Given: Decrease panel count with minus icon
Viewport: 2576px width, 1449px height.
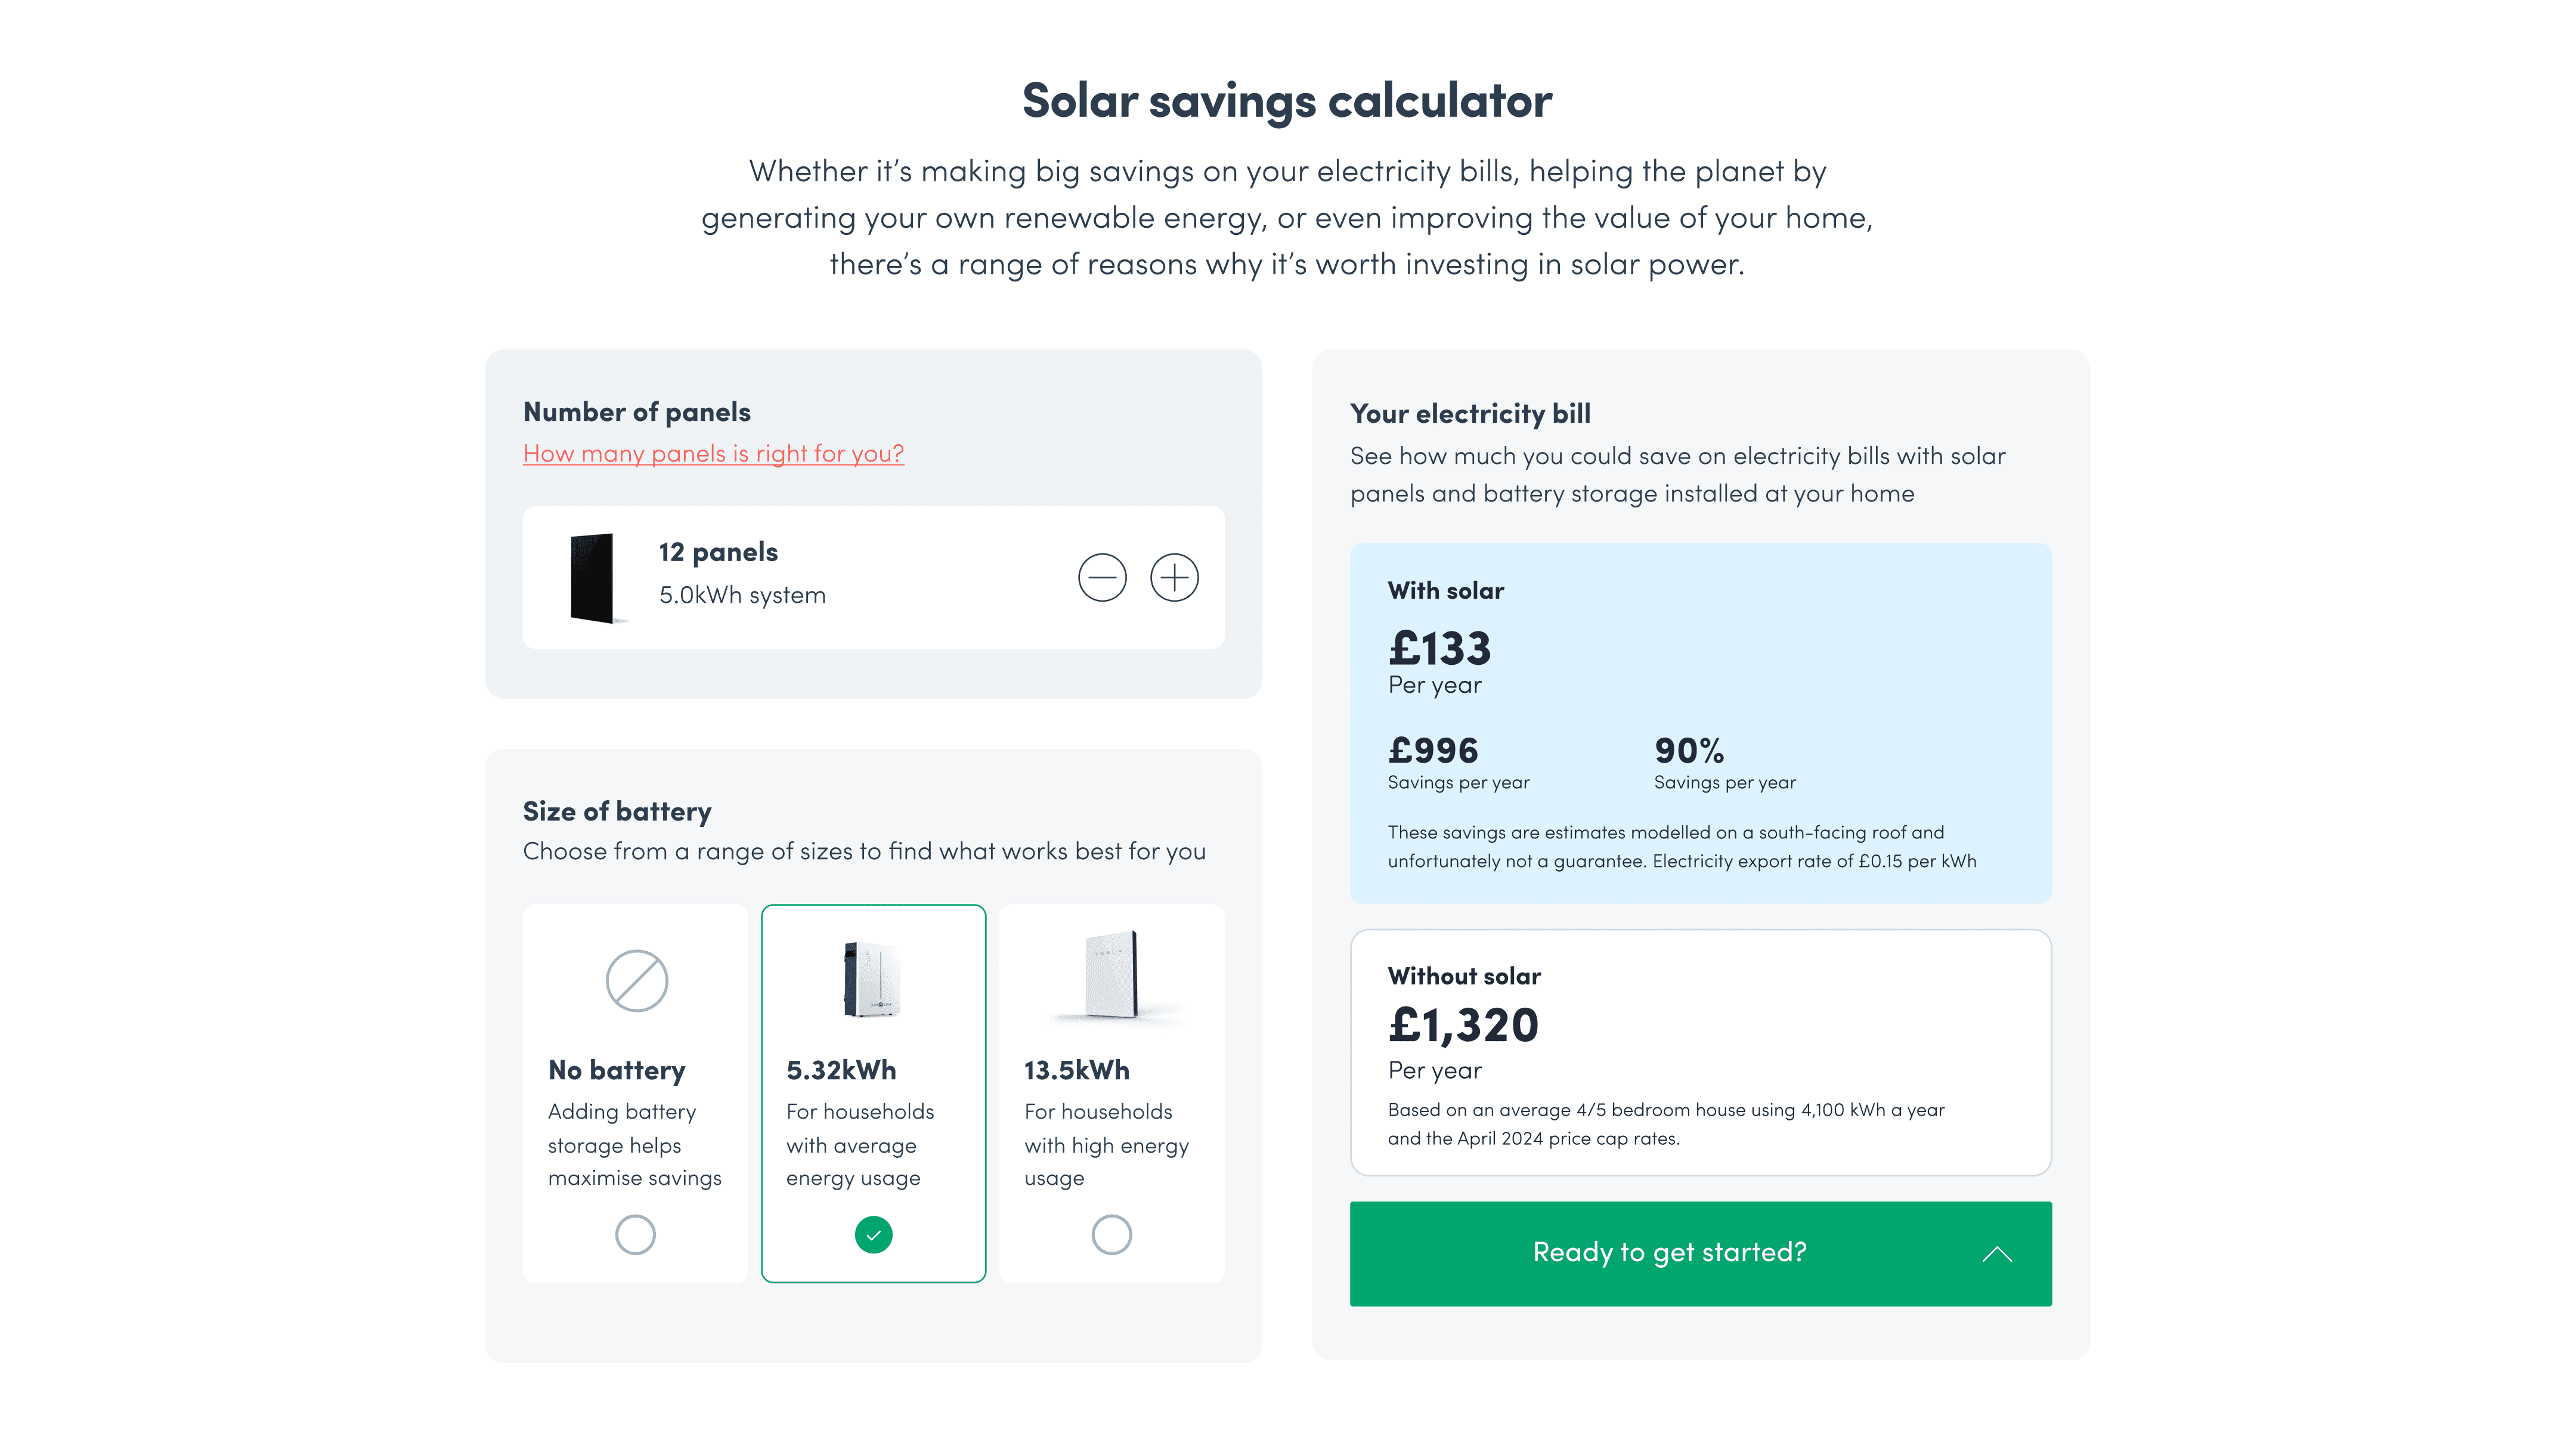Looking at the screenshot, I should (1102, 577).
